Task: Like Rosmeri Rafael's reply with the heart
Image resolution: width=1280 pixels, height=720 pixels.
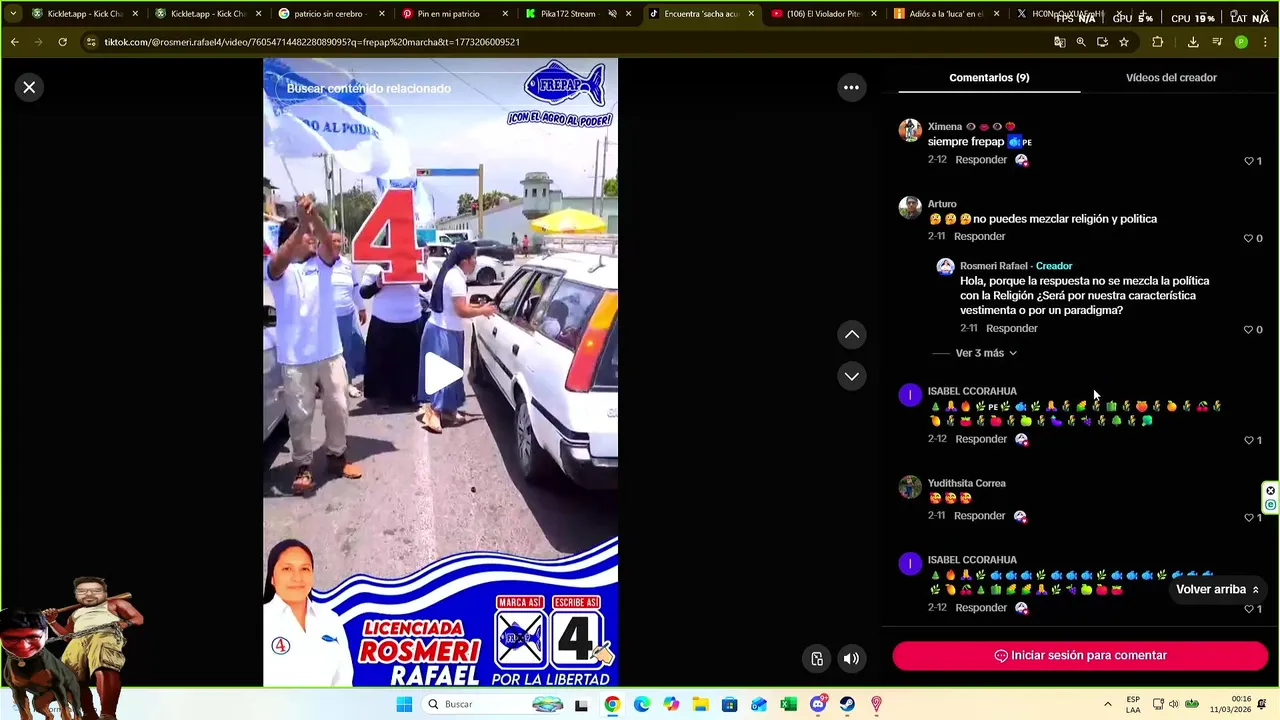Action: (1248, 329)
